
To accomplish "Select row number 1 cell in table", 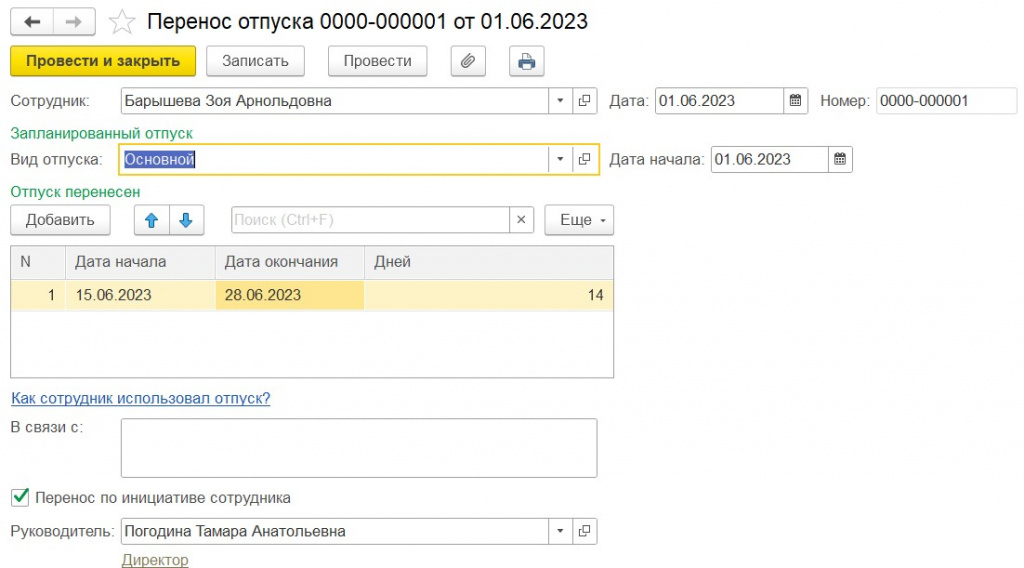I will tap(38, 295).
